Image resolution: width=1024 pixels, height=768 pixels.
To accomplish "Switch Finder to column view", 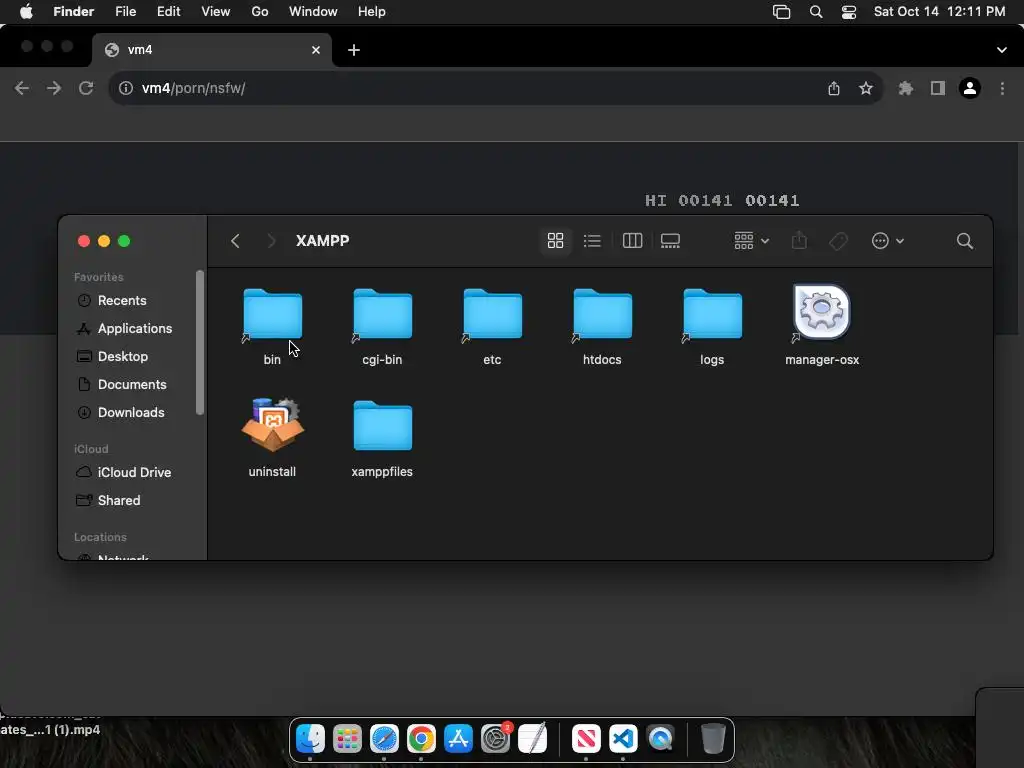I will coord(632,241).
